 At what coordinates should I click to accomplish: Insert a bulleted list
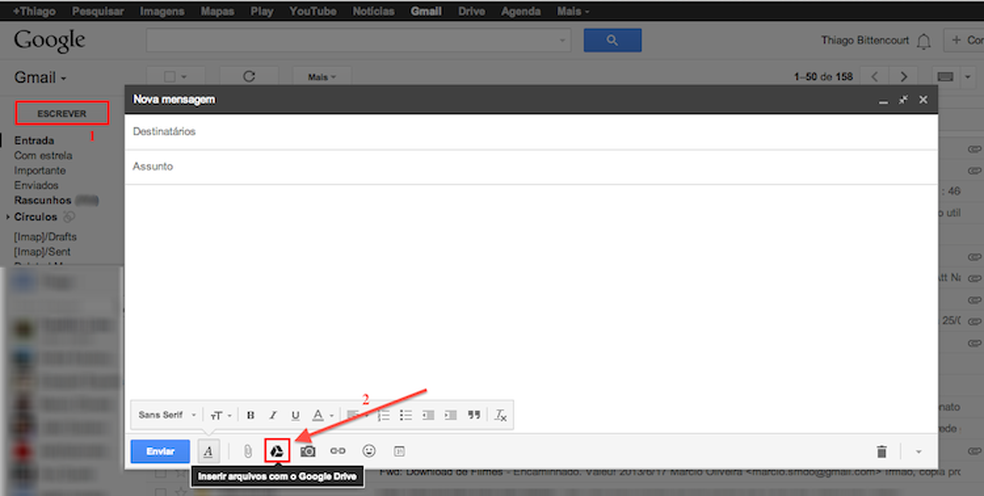[406, 415]
